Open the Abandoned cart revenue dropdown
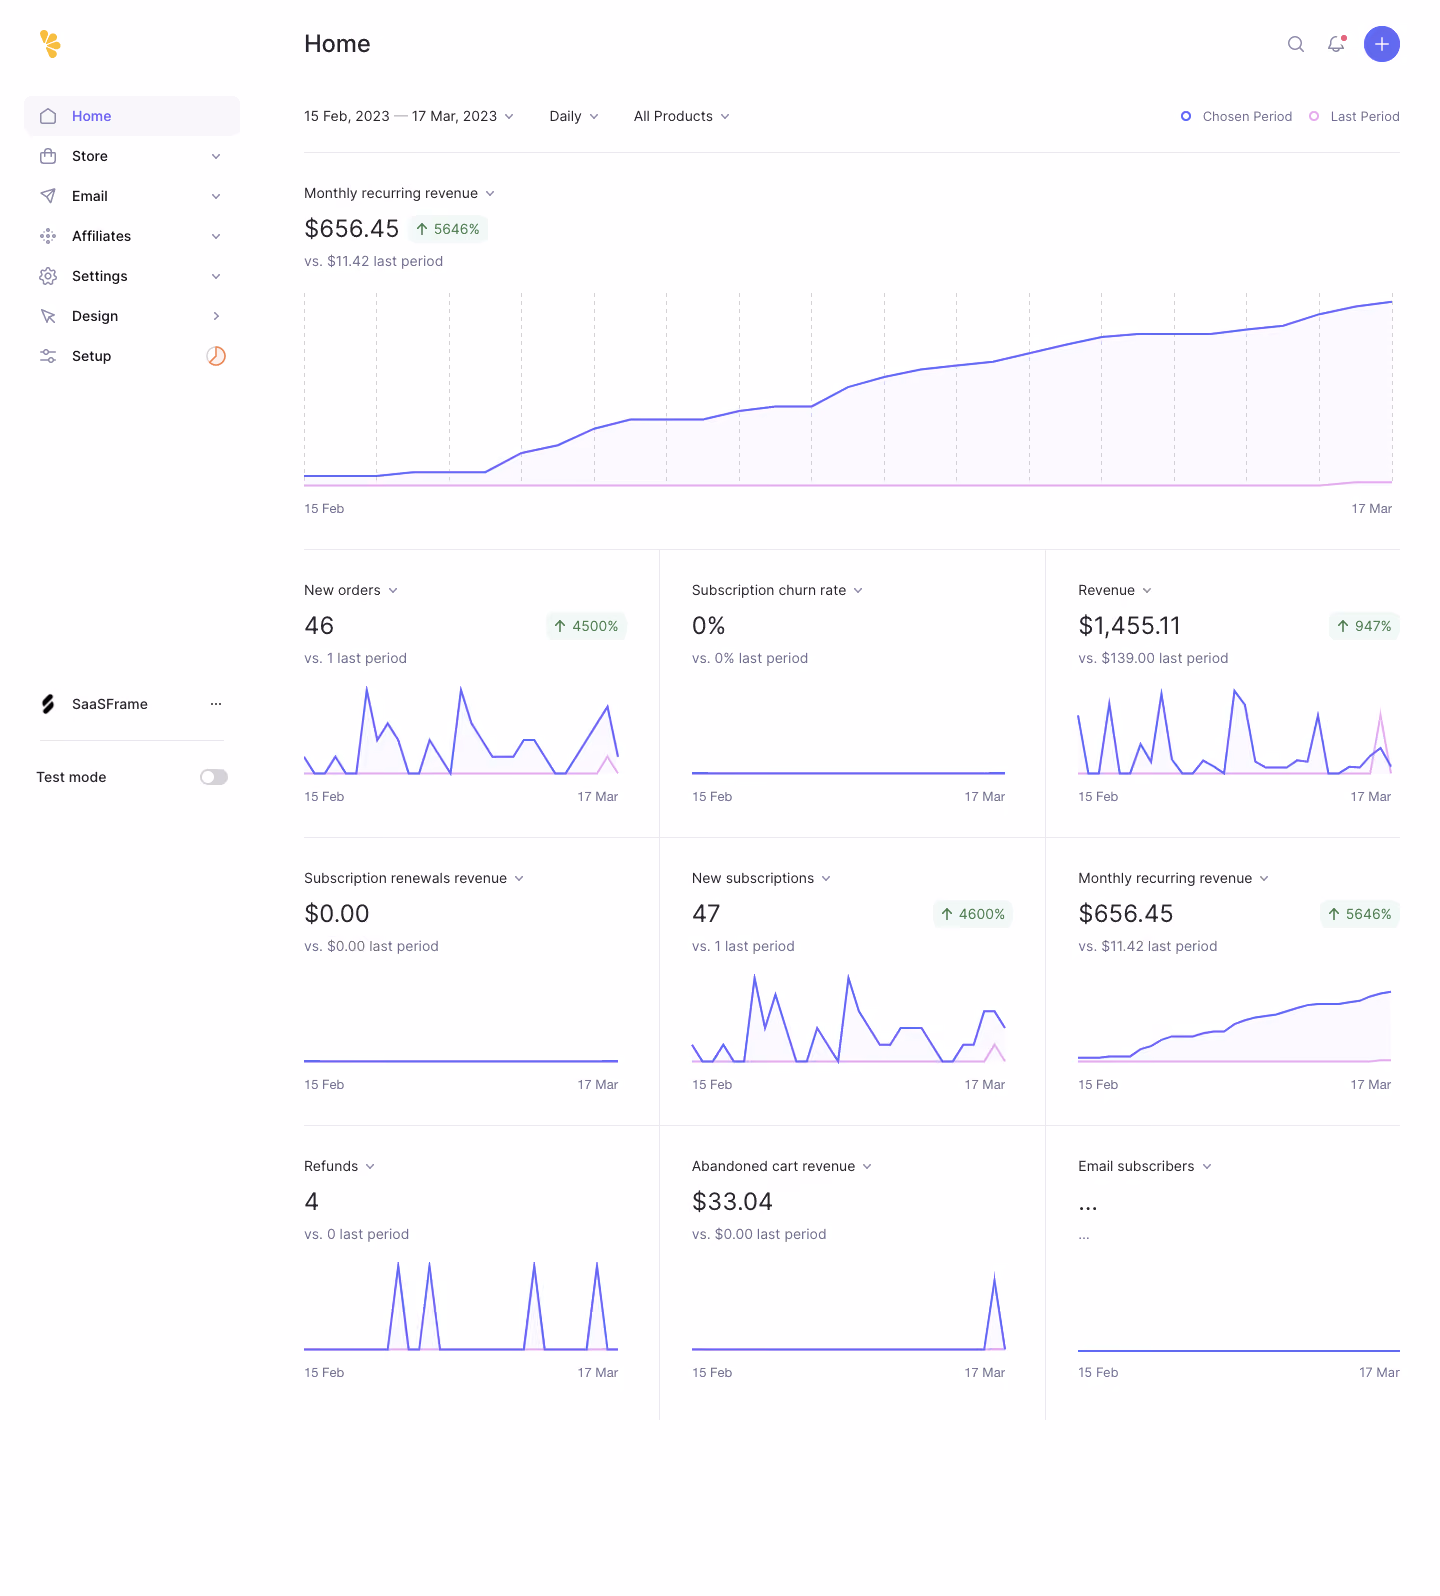The image size is (1440, 1596). click(782, 1166)
